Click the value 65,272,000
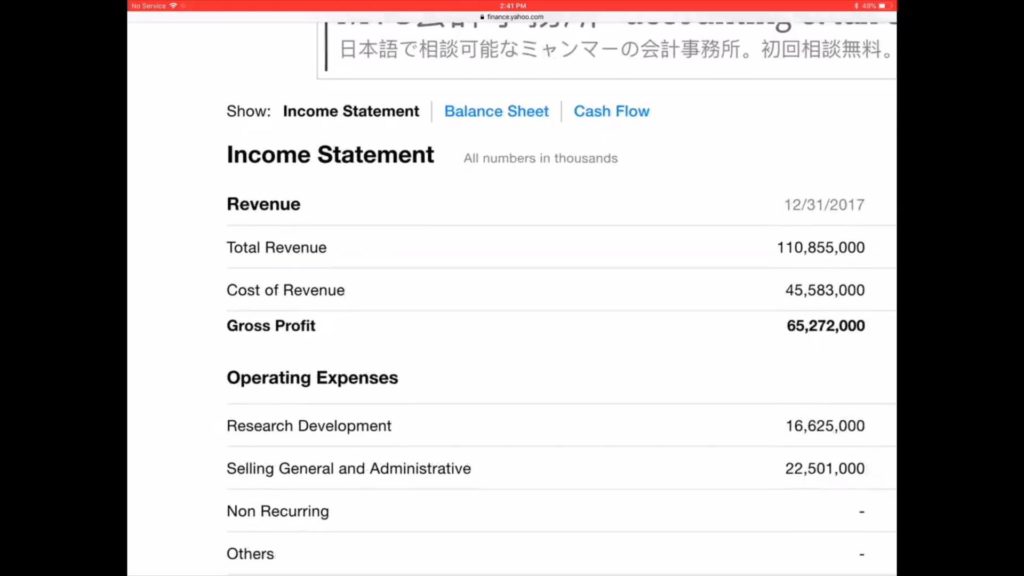1024x576 pixels. 825,325
